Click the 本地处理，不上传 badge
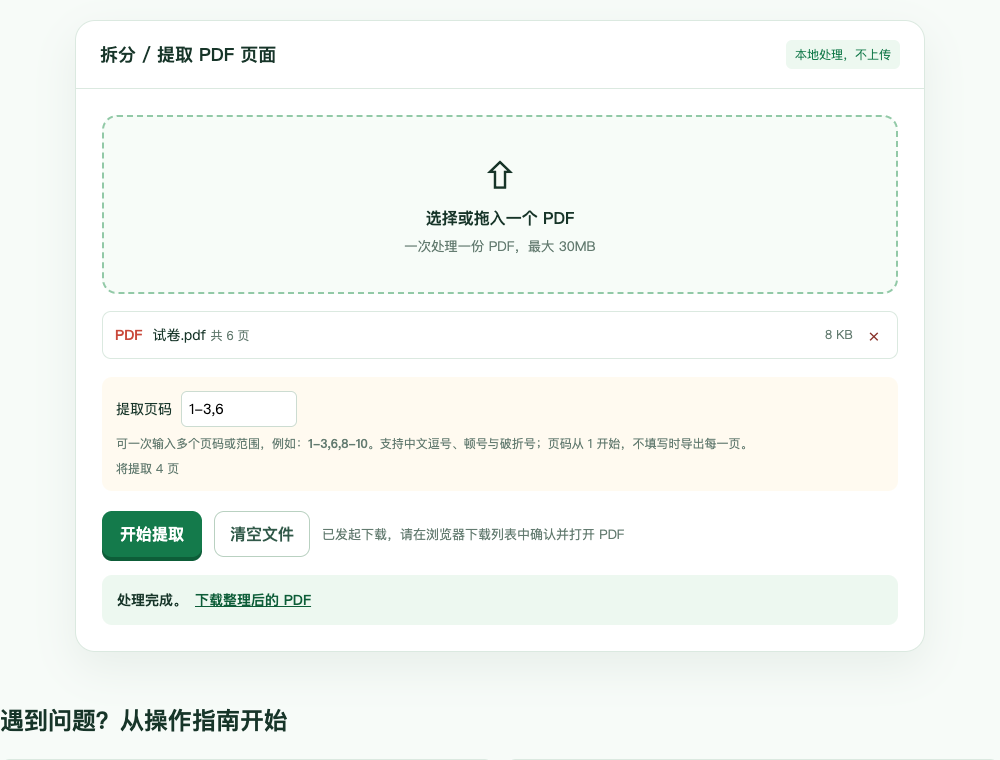This screenshot has width=1000, height=760. click(x=842, y=55)
